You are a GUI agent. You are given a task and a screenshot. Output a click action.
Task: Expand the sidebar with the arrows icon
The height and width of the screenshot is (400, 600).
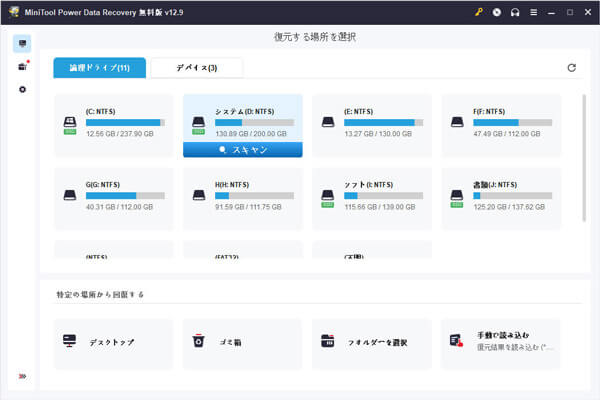click(22, 376)
